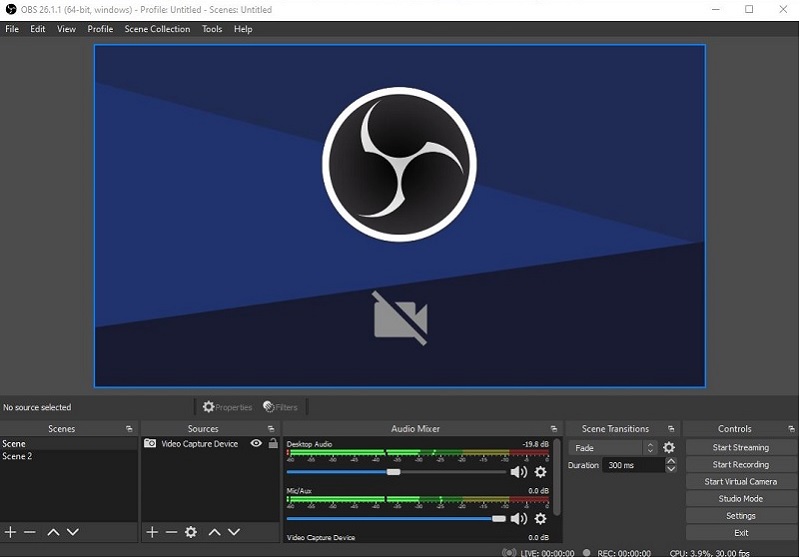Click 'No source selected' label
The image size is (800, 558).
(x=37, y=407)
